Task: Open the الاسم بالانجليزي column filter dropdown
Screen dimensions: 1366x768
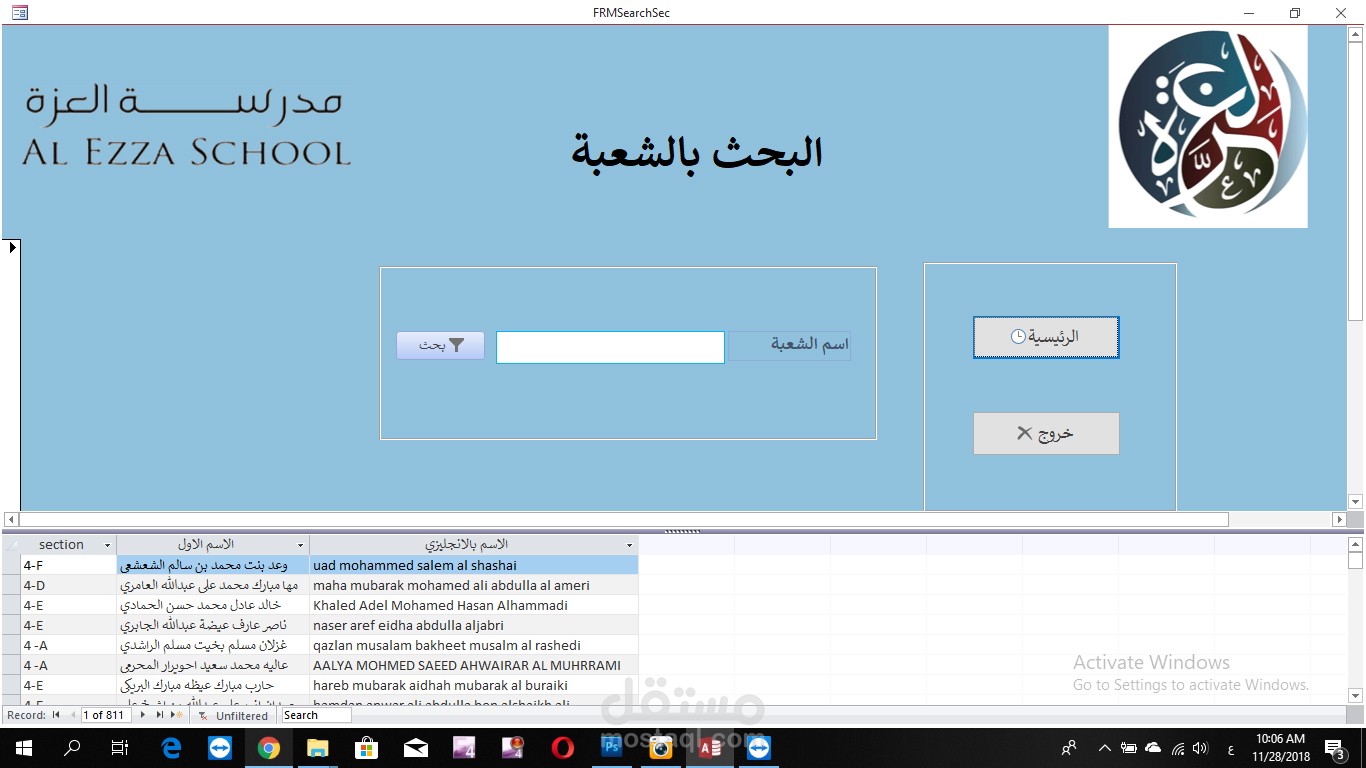Action: (630, 545)
